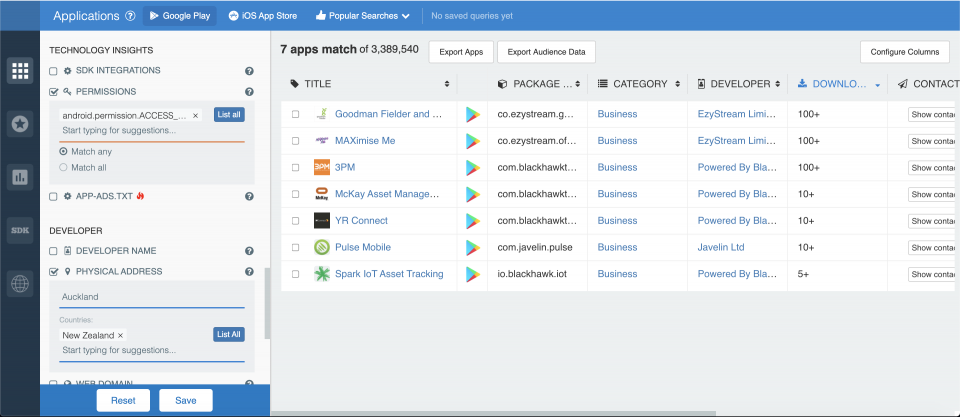
Task: Click the filter panel vertical scrollbar
Action: point(267,303)
